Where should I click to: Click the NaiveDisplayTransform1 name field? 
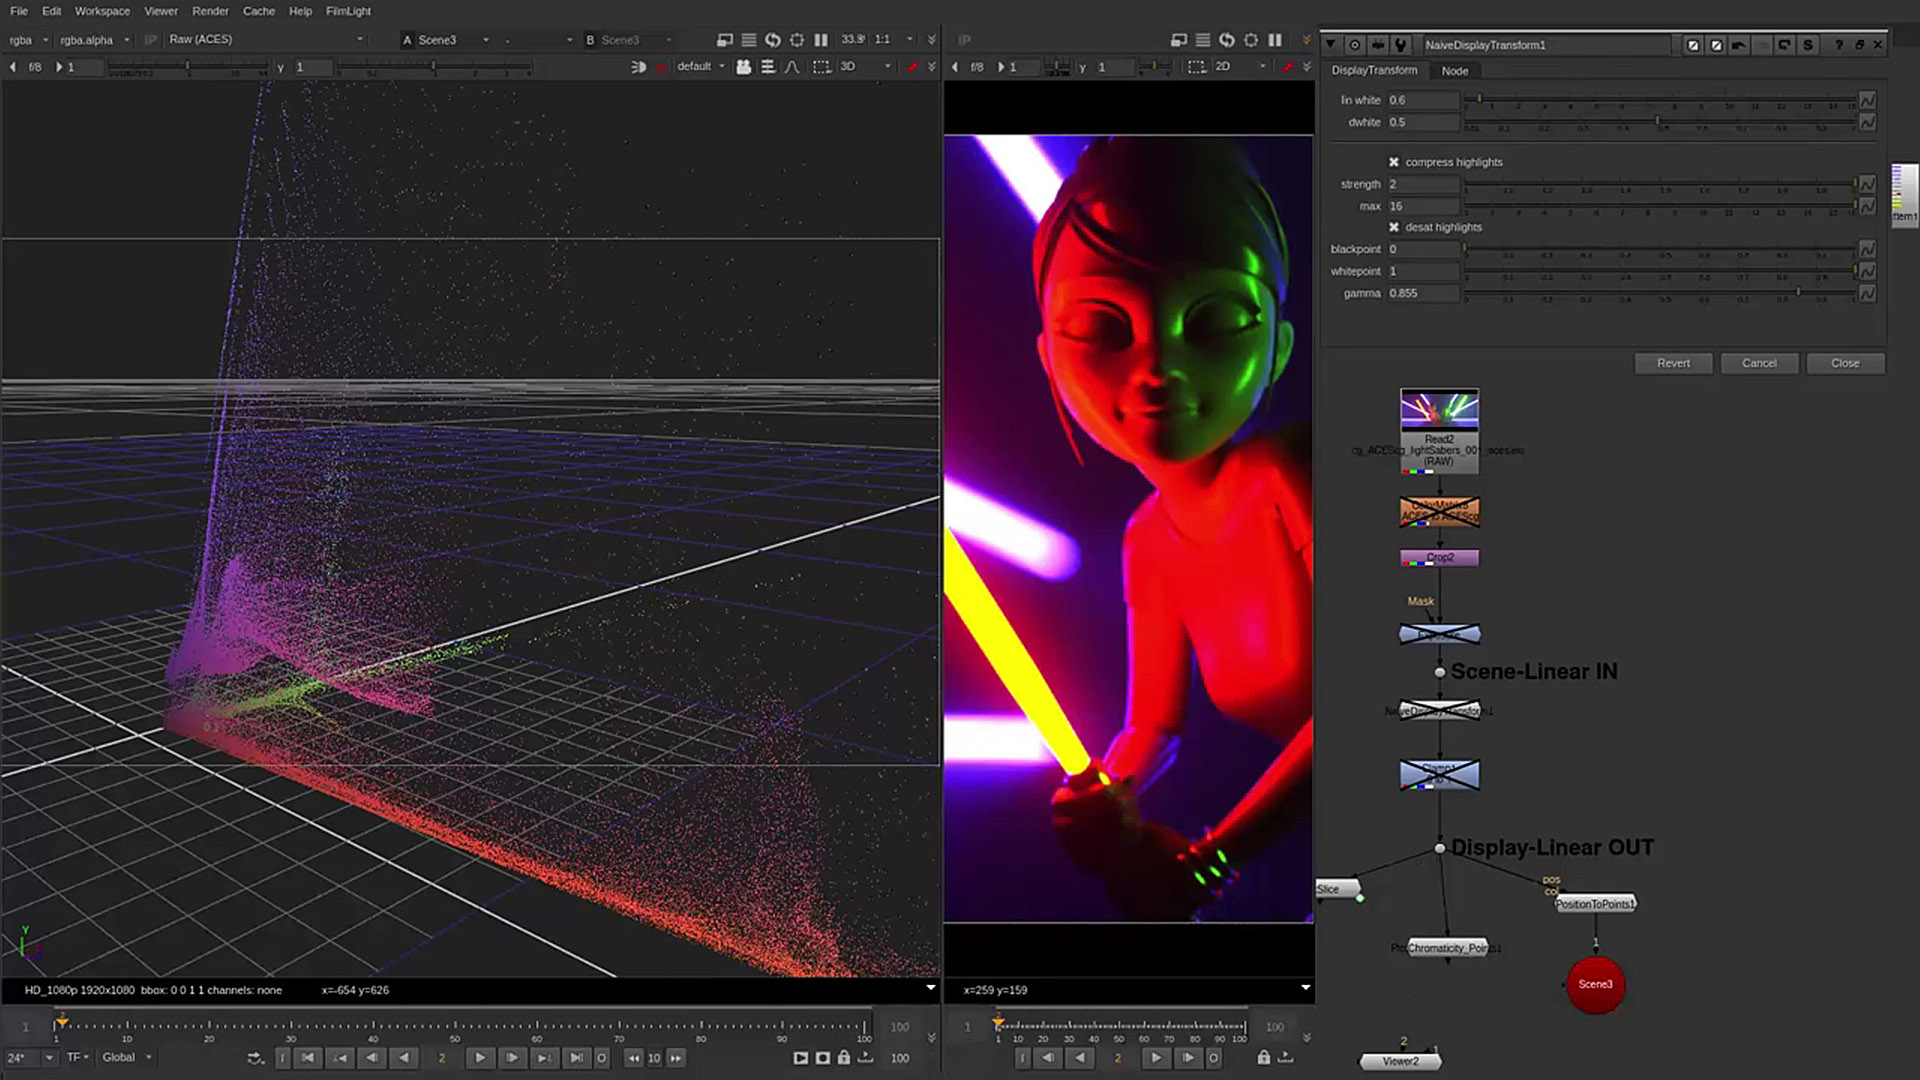(1545, 45)
